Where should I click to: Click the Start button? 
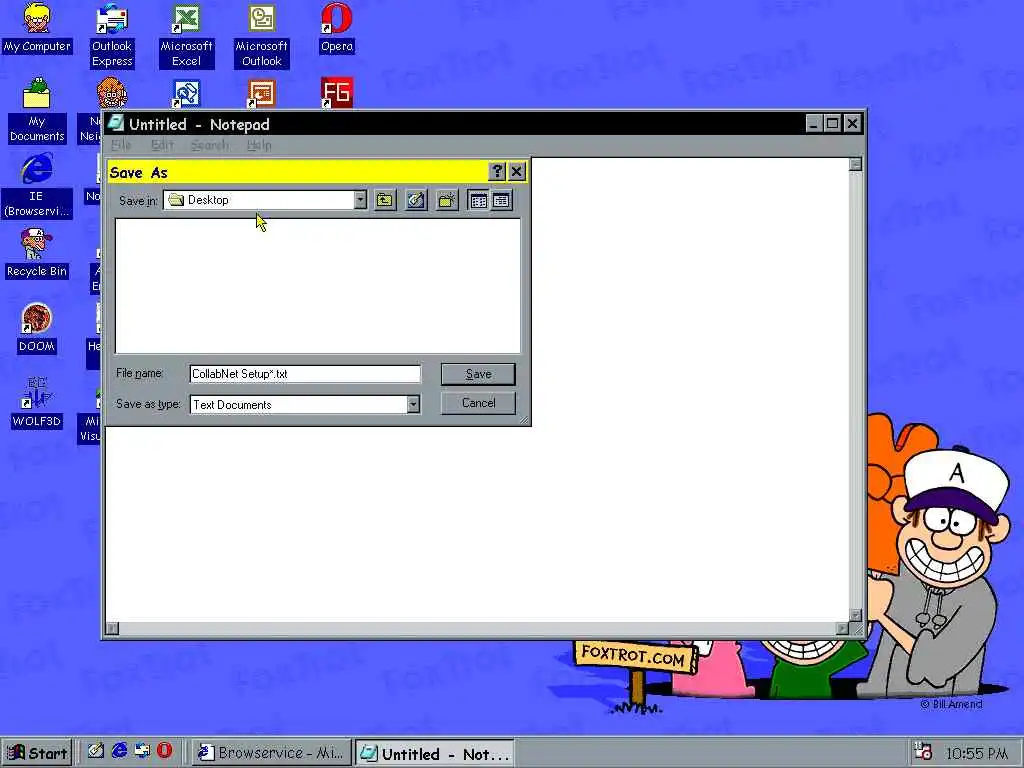click(x=37, y=753)
